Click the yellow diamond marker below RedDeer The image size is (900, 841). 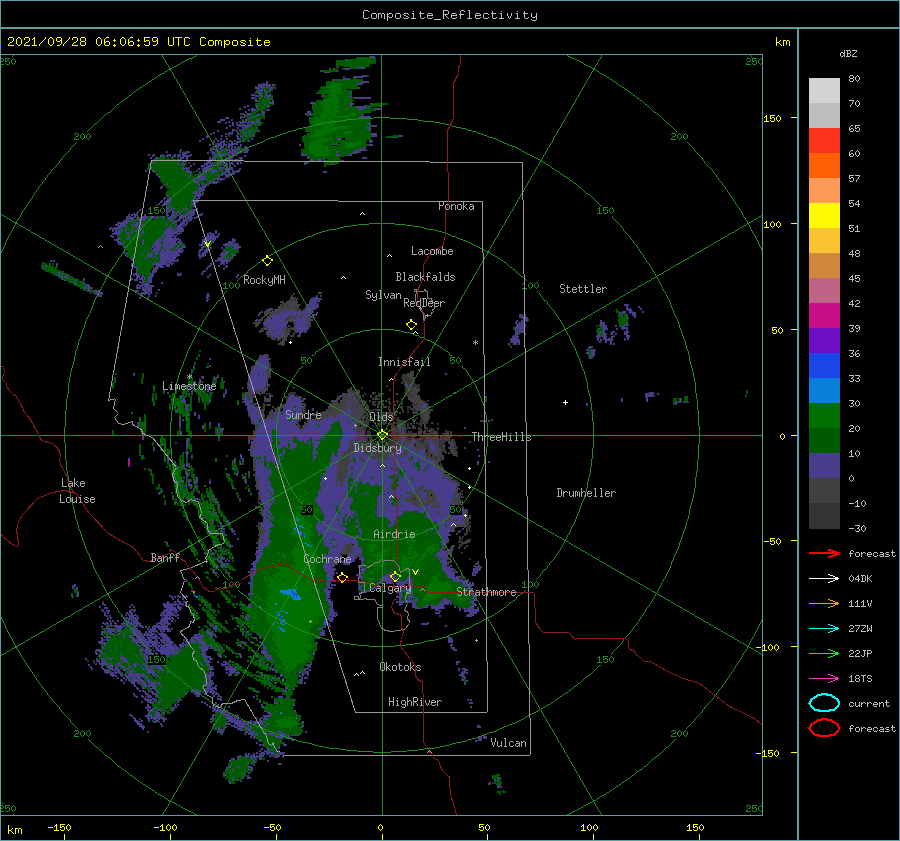411,325
